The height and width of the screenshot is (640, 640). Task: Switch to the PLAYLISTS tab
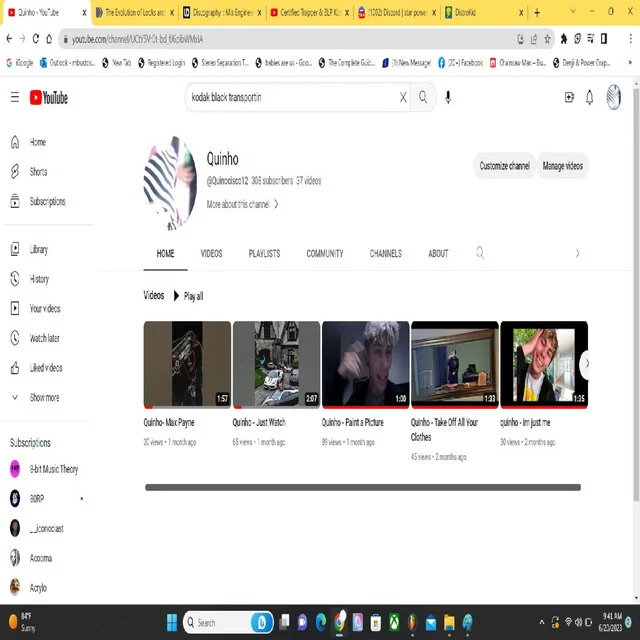click(x=264, y=253)
